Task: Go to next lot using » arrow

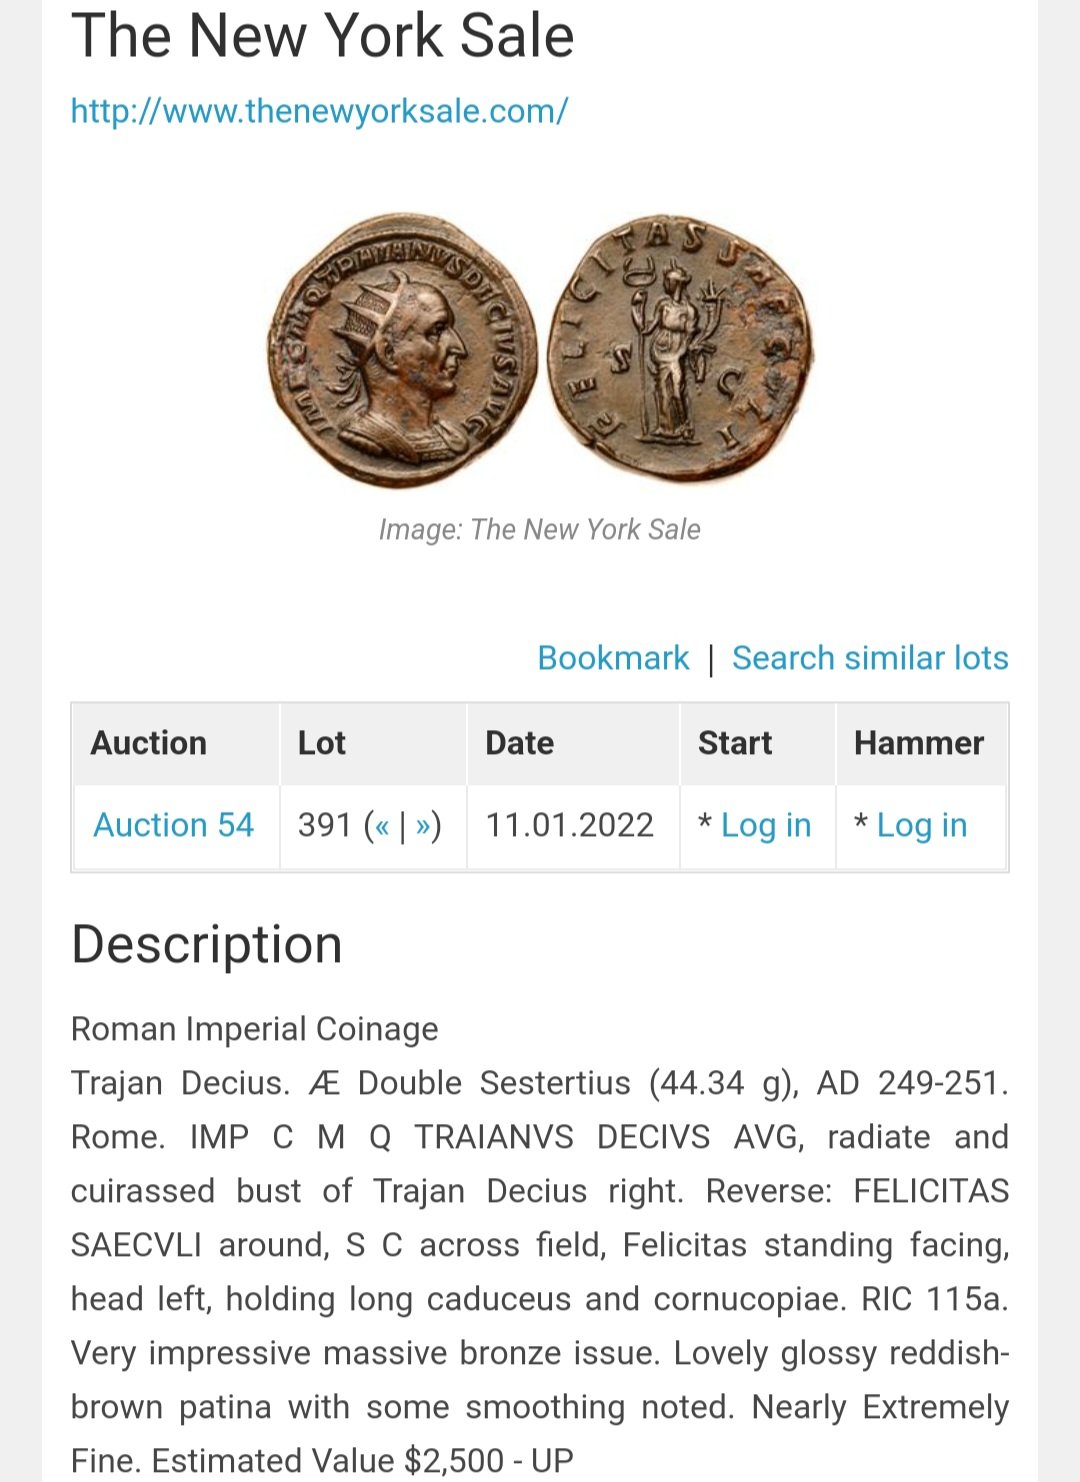Action: [423, 827]
